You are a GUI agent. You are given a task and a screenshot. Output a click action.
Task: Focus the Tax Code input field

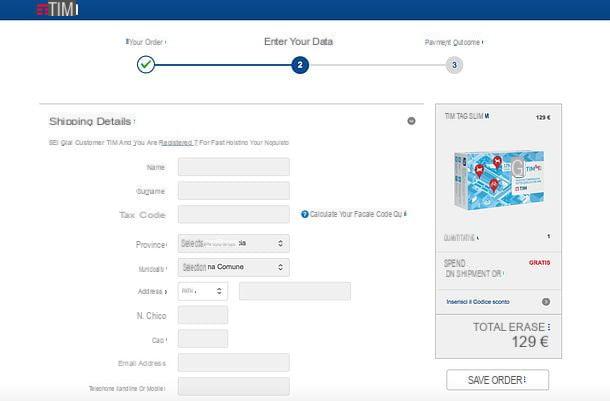[233, 214]
